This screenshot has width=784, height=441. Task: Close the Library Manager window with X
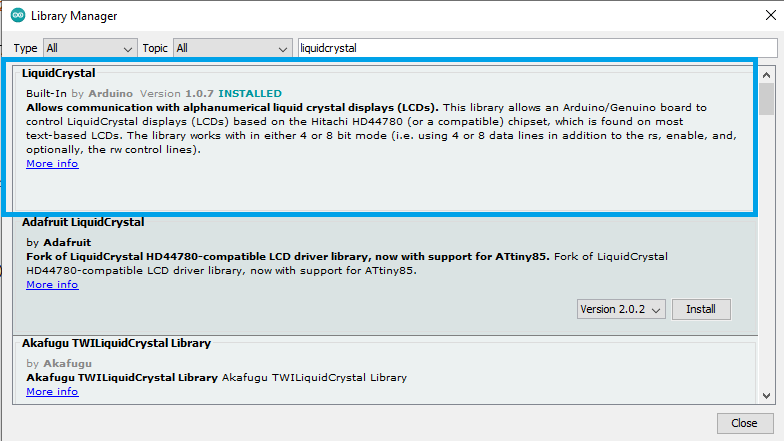click(x=760, y=16)
